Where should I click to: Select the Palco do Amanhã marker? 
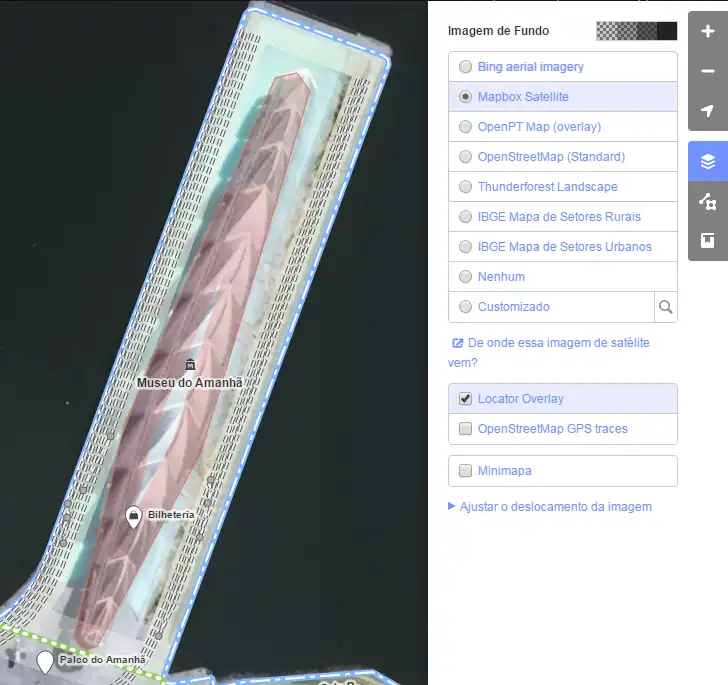(45, 661)
